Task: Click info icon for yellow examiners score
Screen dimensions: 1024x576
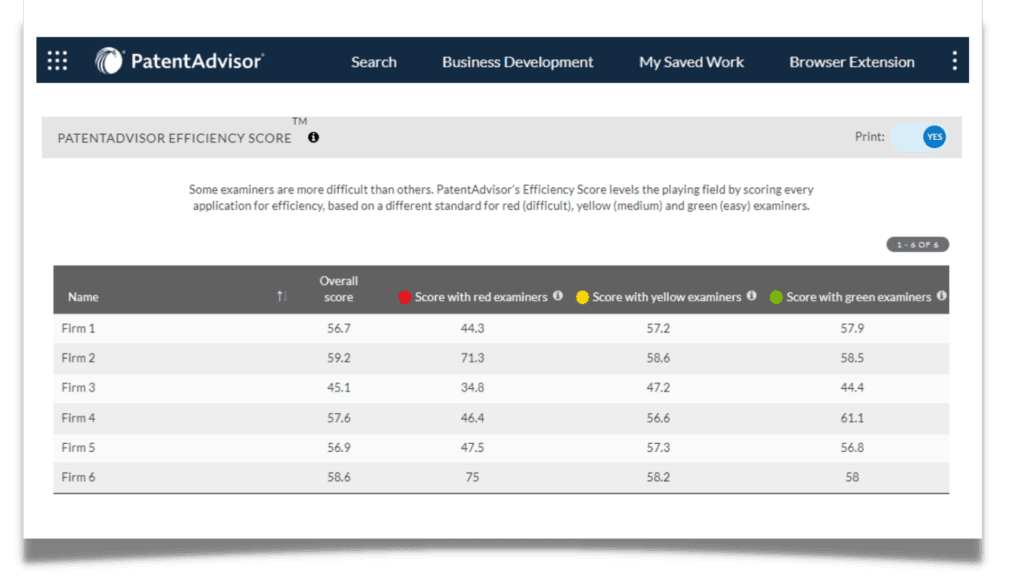Action: coord(752,296)
